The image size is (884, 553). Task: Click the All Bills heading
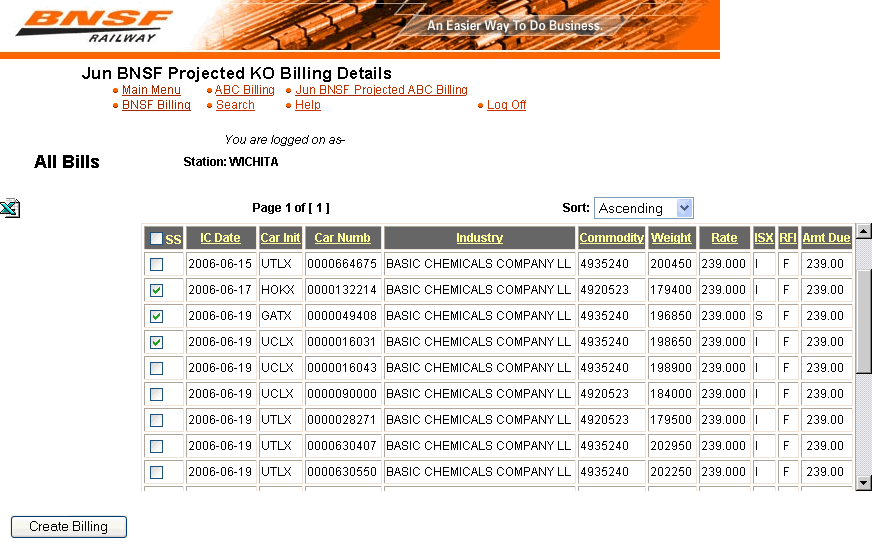pos(67,162)
